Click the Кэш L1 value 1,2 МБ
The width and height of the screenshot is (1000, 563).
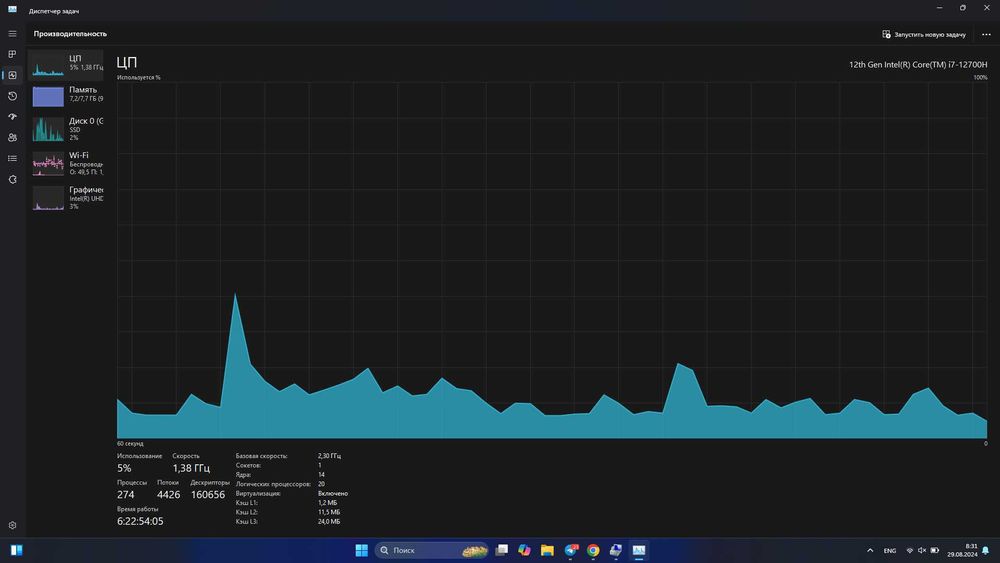[x=327, y=502]
